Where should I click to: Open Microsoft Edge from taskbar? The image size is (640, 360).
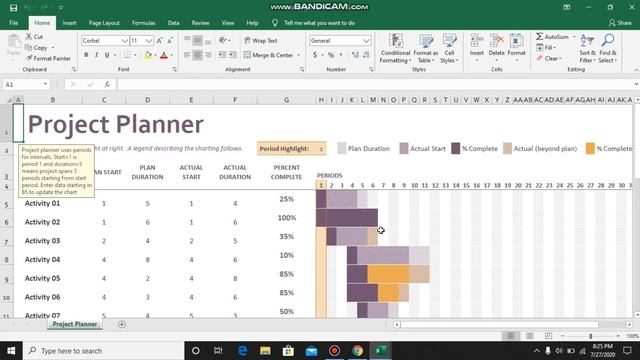[242, 351]
